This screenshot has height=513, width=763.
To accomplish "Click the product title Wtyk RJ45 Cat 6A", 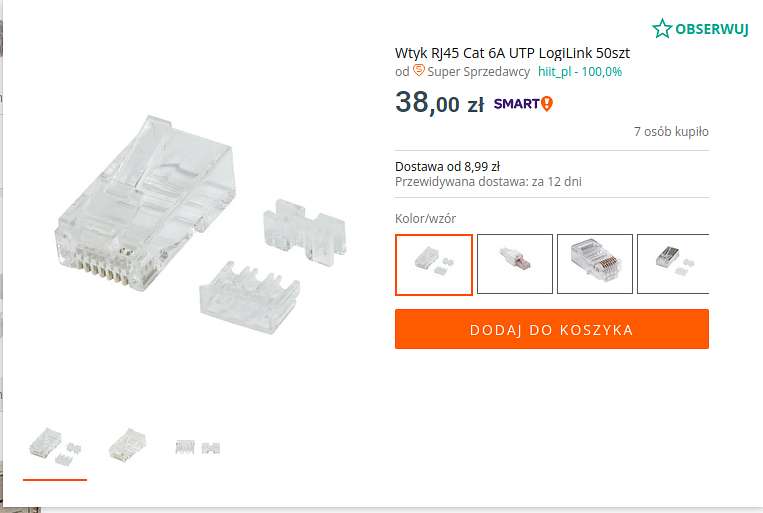I will pyautogui.click(x=512, y=53).
